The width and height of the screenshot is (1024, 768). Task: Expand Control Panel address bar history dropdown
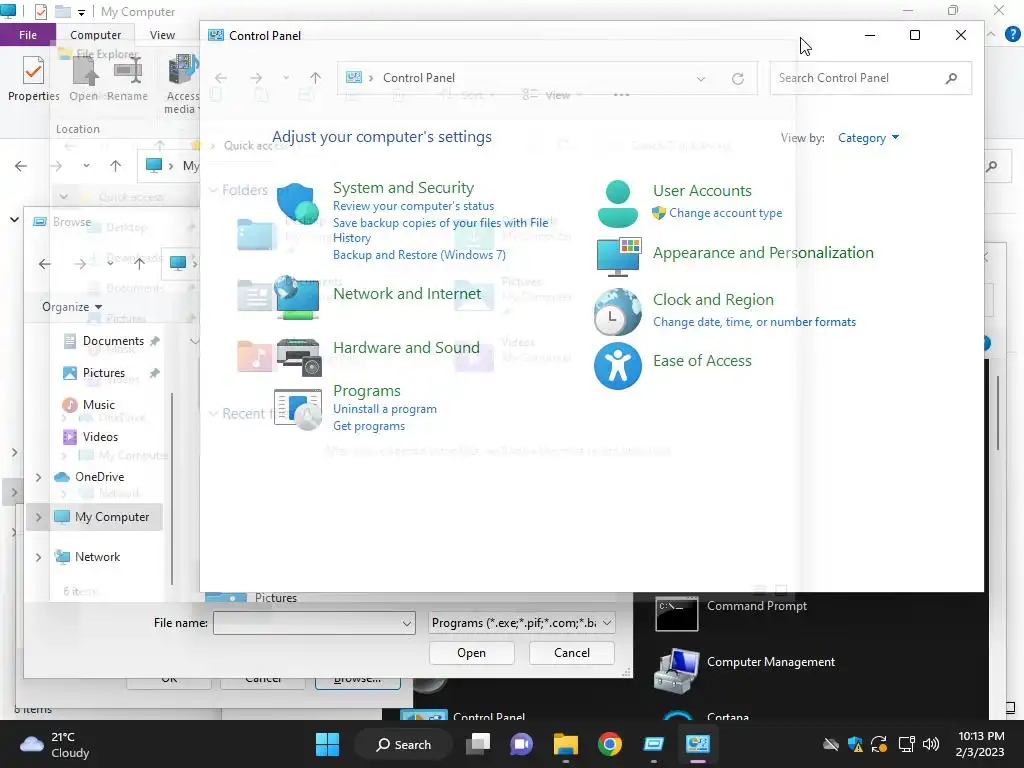701,78
